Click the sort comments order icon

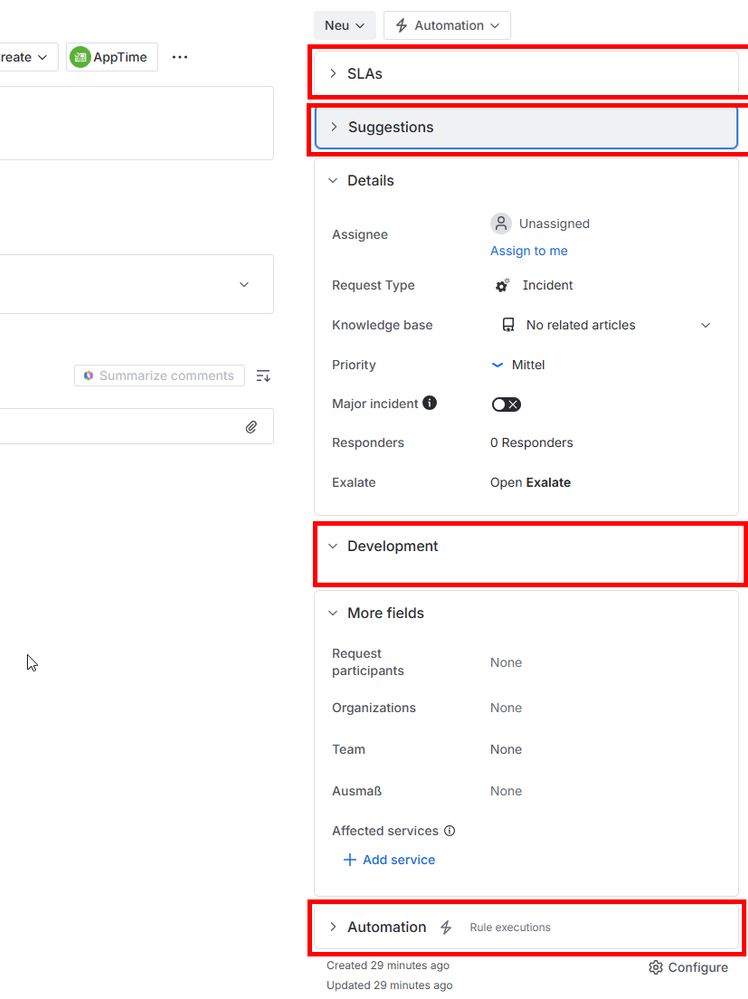[262, 375]
